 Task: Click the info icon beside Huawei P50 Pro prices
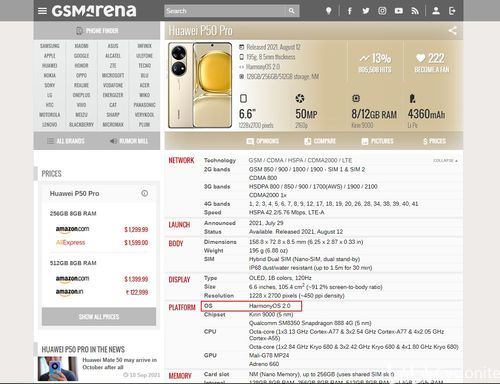pos(144,193)
